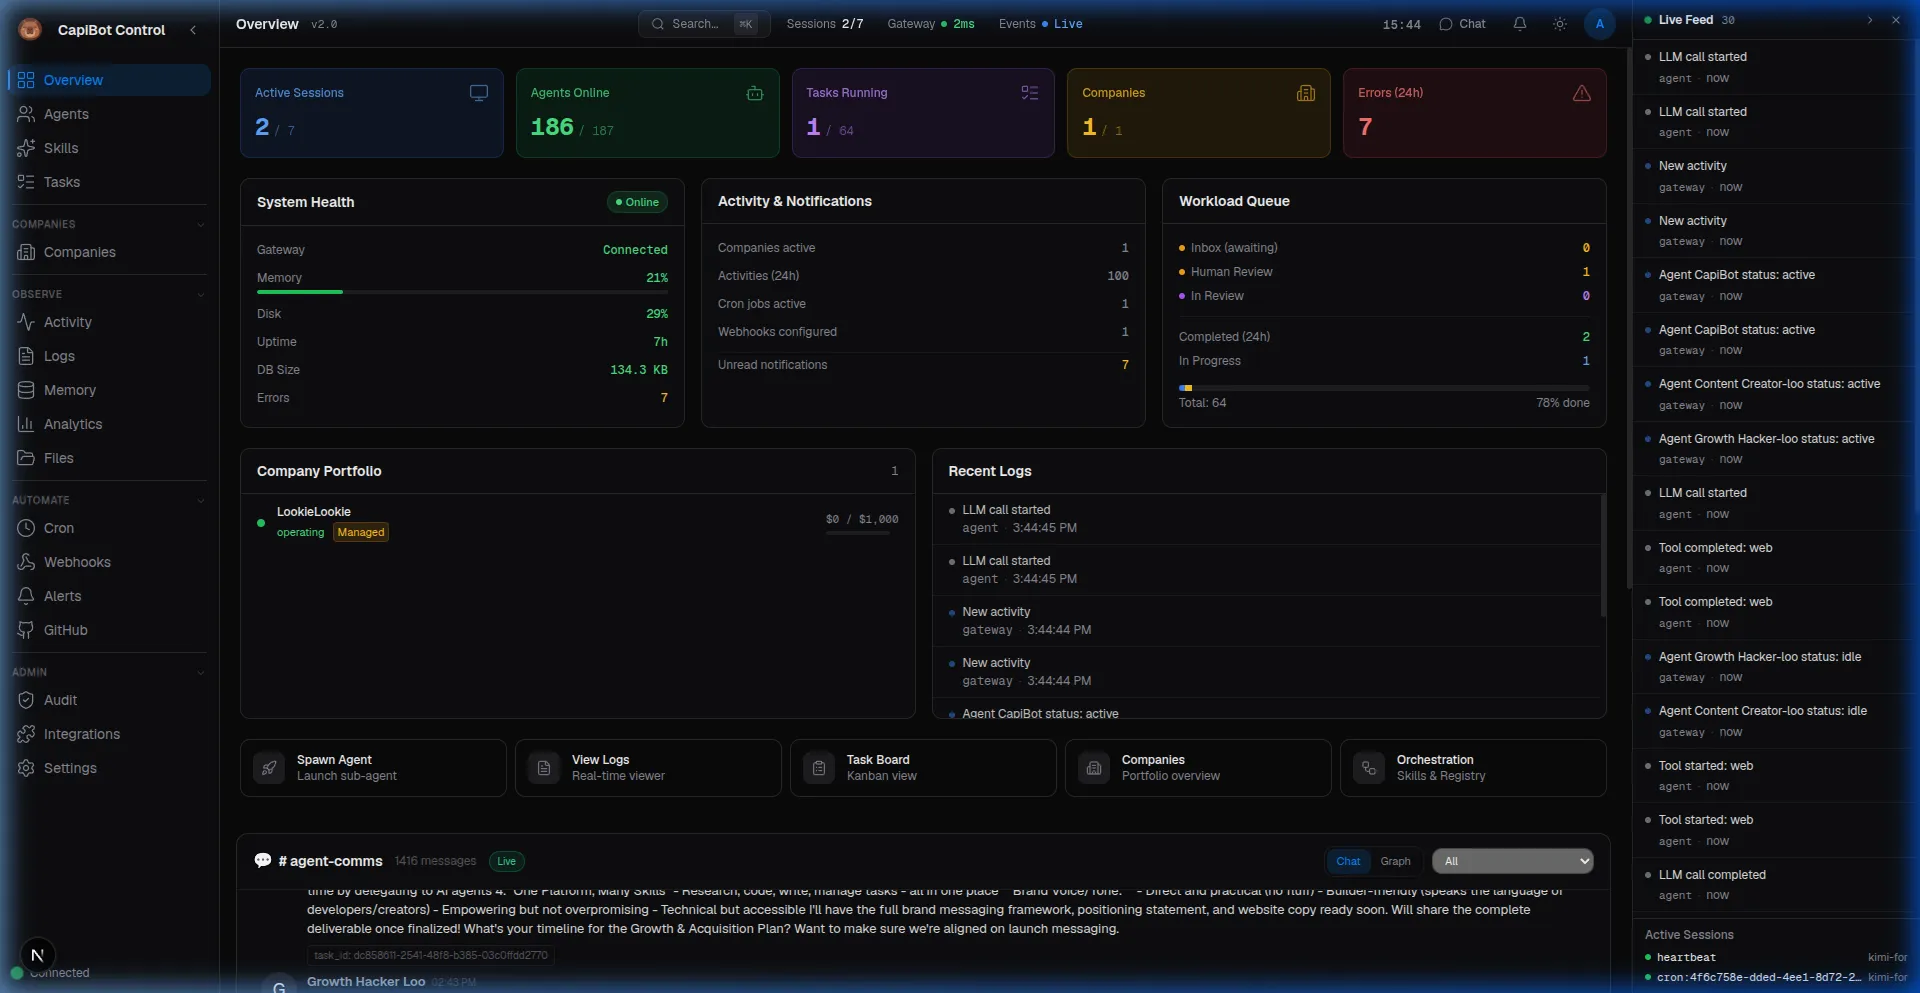The image size is (1920, 993).
Task: Open the Agents page in the sidebar
Action: click(x=66, y=114)
